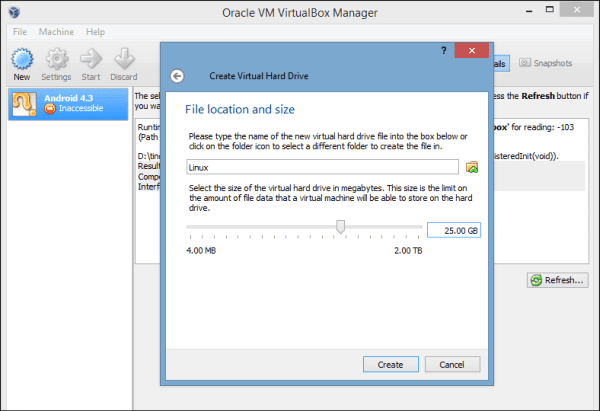Click the New virtual machine icon
This screenshot has height=411, width=600.
tap(22, 59)
